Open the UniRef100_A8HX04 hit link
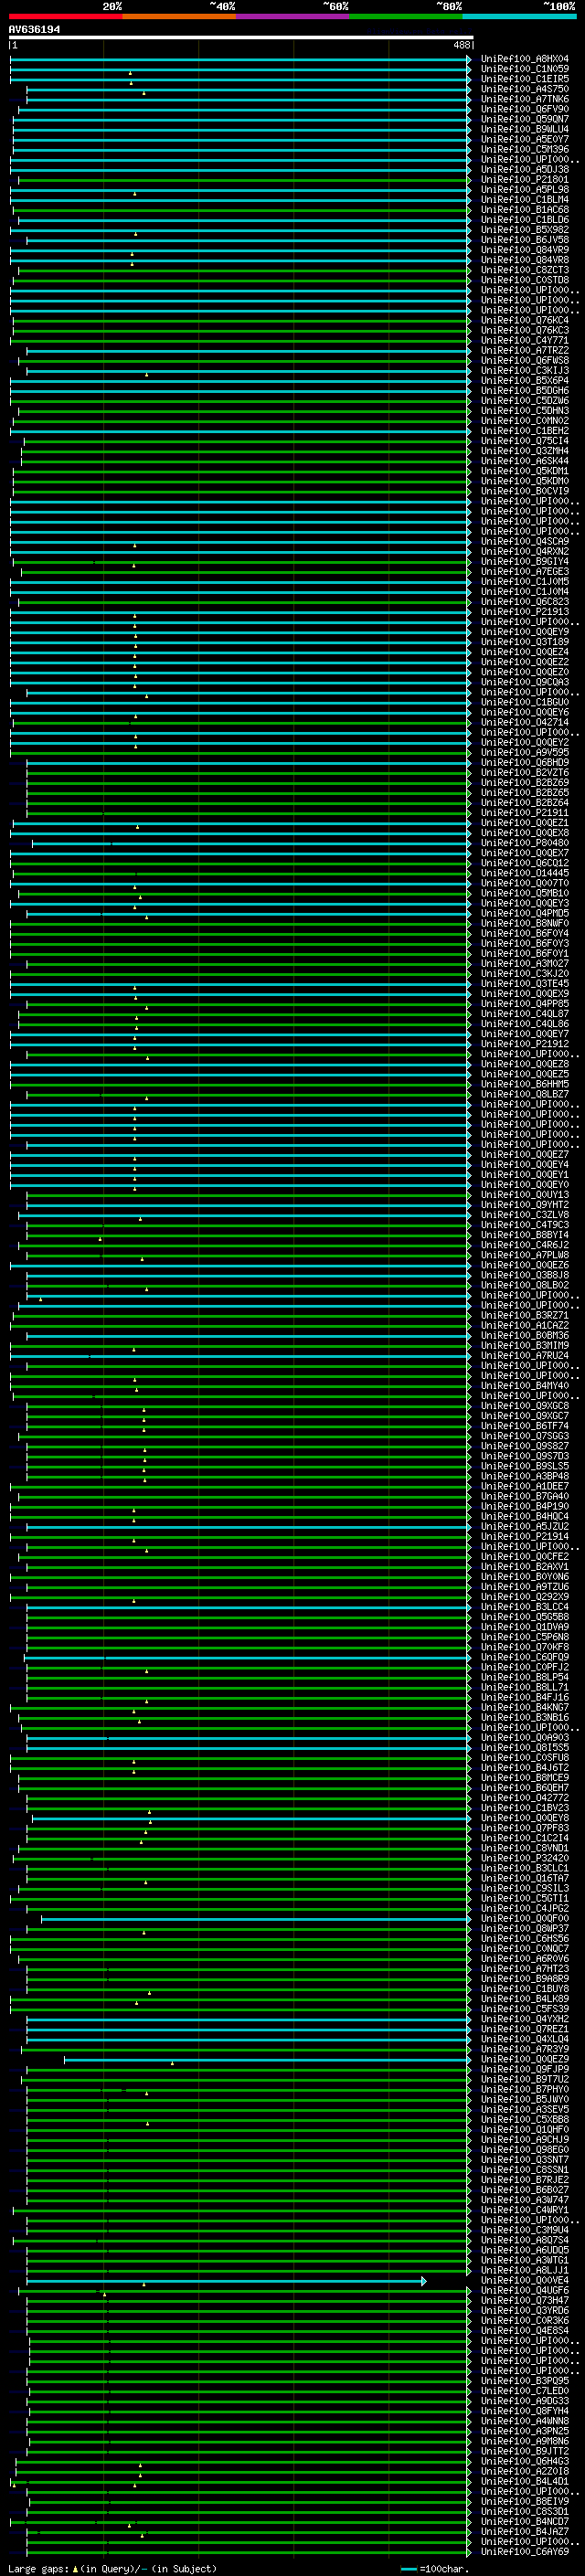Screen dimensions: 585x2576 (x=524, y=59)
